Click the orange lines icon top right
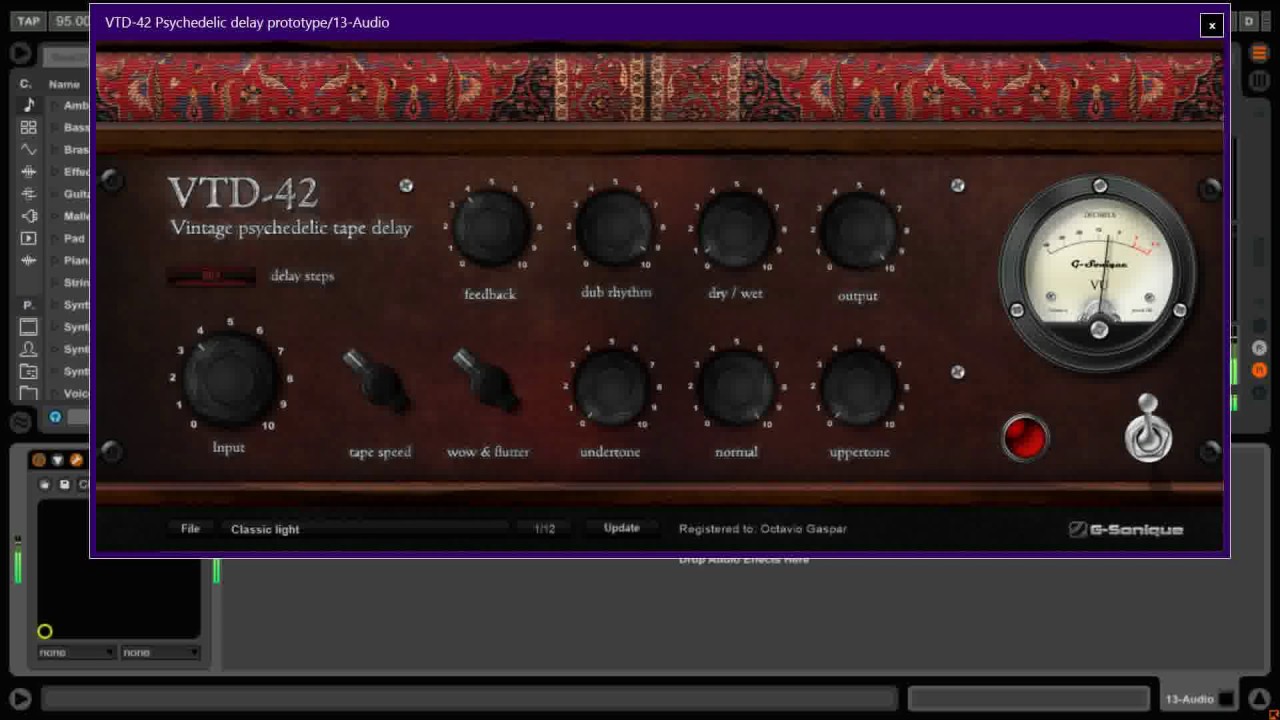Image resolution: width=1280 pixels, height=720 pixels. [x=1259, y=53]
